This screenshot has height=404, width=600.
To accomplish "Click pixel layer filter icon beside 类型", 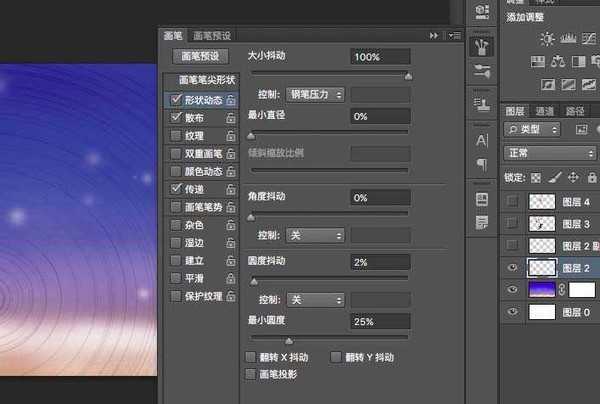I will (582, 130).
